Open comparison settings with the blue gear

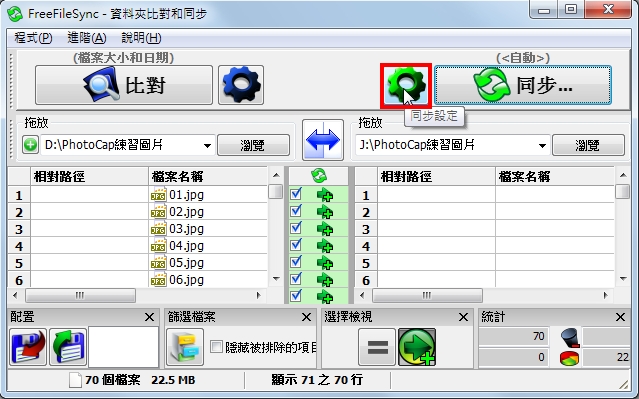point(241,85)
